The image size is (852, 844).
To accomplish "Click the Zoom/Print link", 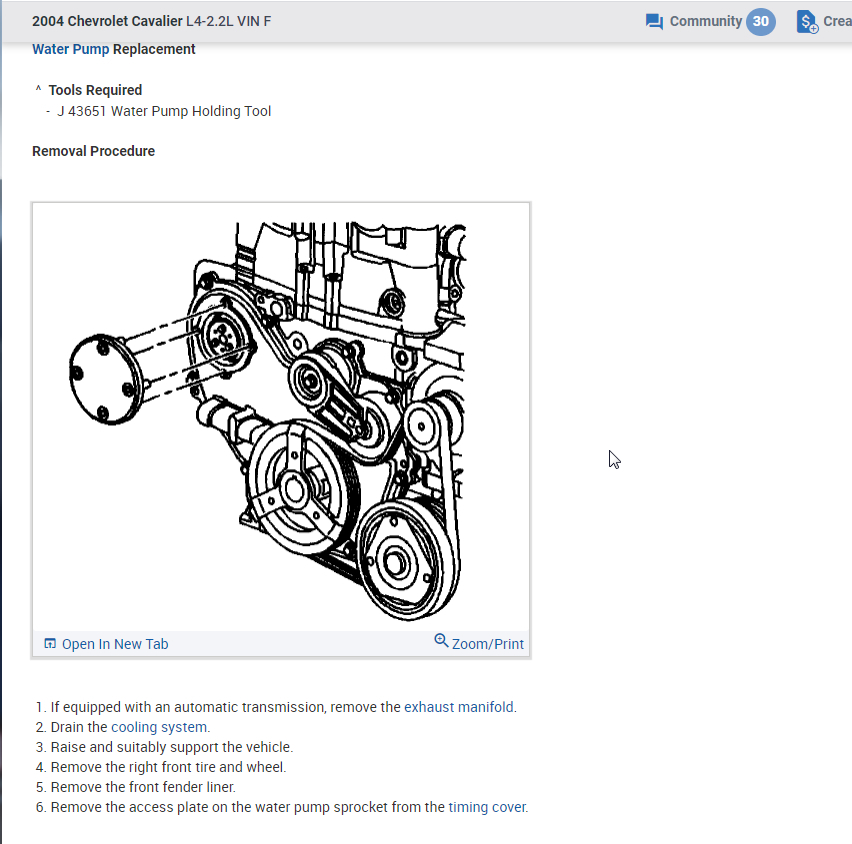I will tap(487, 644).
